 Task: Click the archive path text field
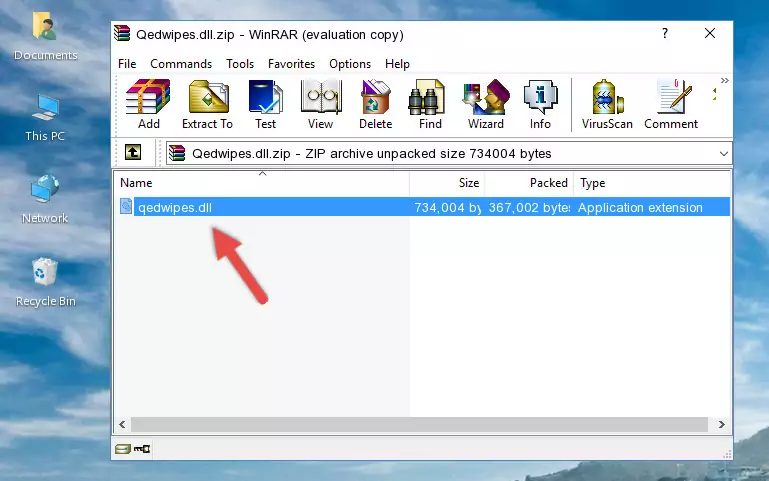[441, 153]
